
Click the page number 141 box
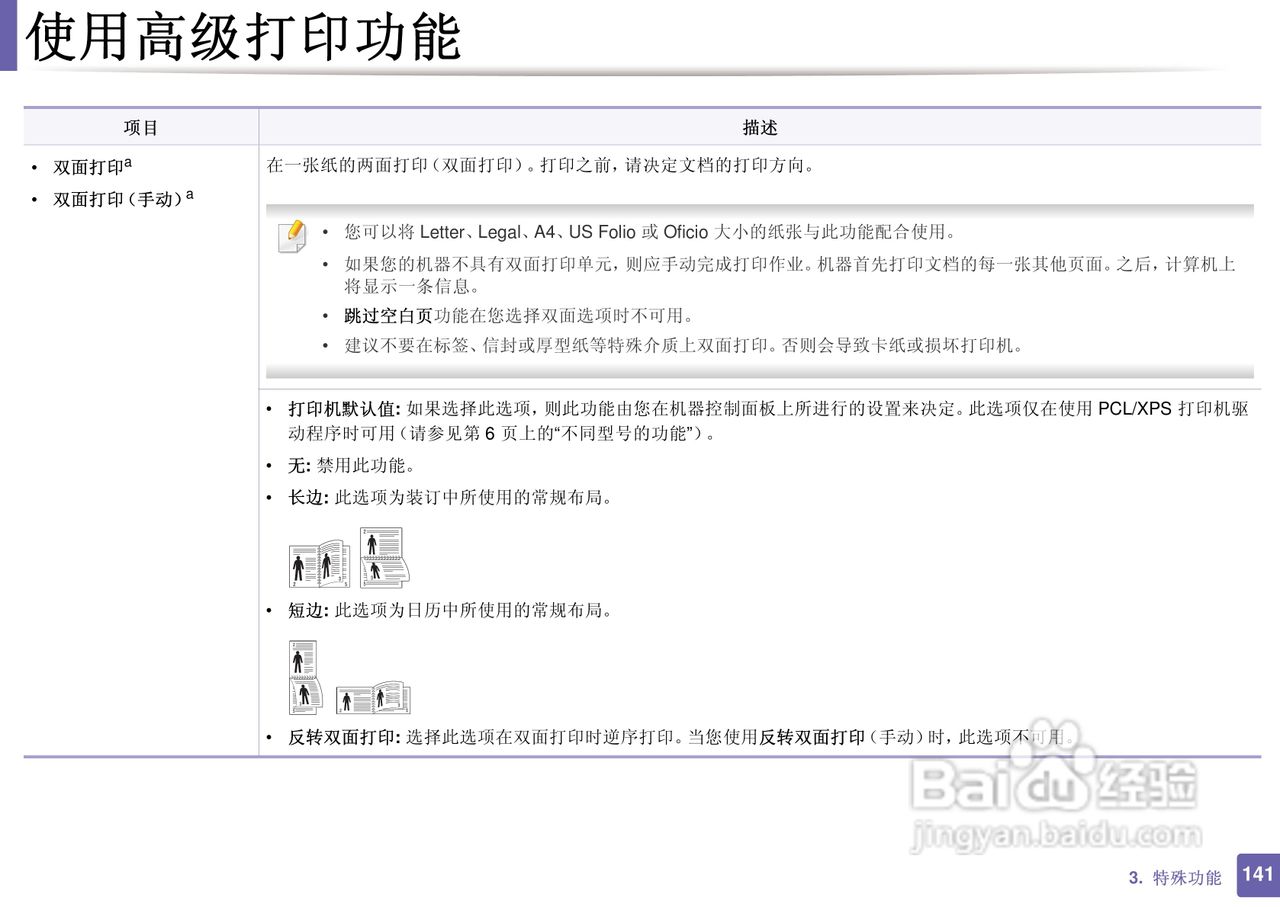[x=1258, y=875]
